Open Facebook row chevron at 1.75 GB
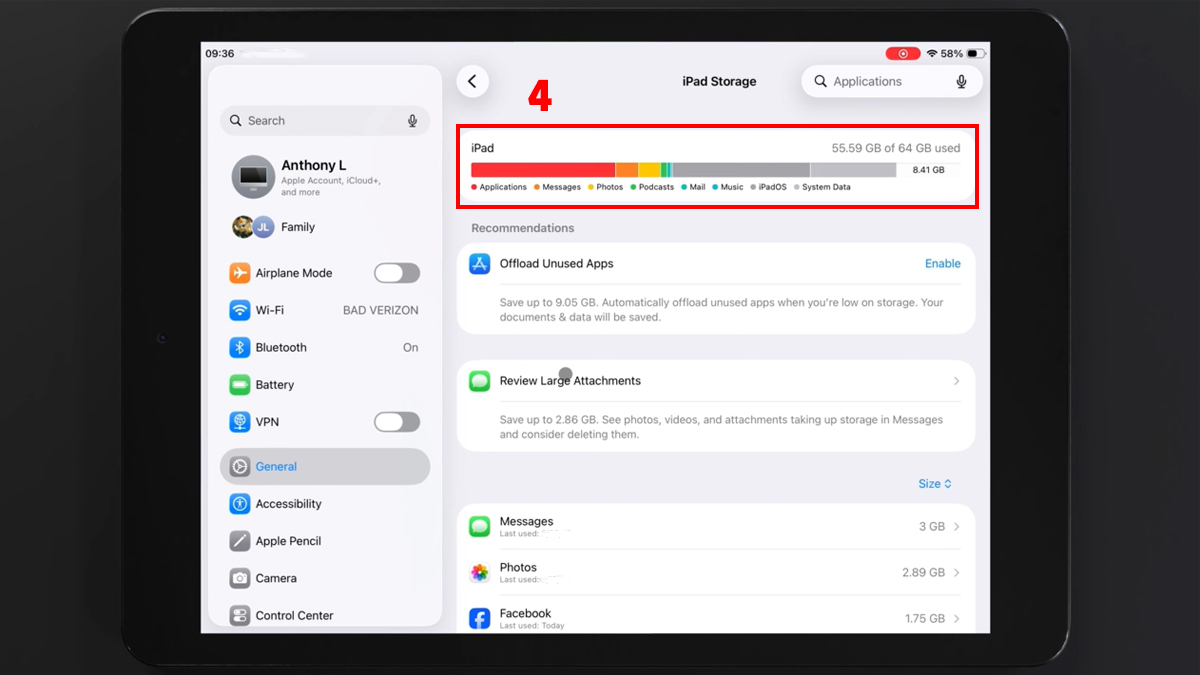This screenshot has width=1200, height=675. pos(957,619)
